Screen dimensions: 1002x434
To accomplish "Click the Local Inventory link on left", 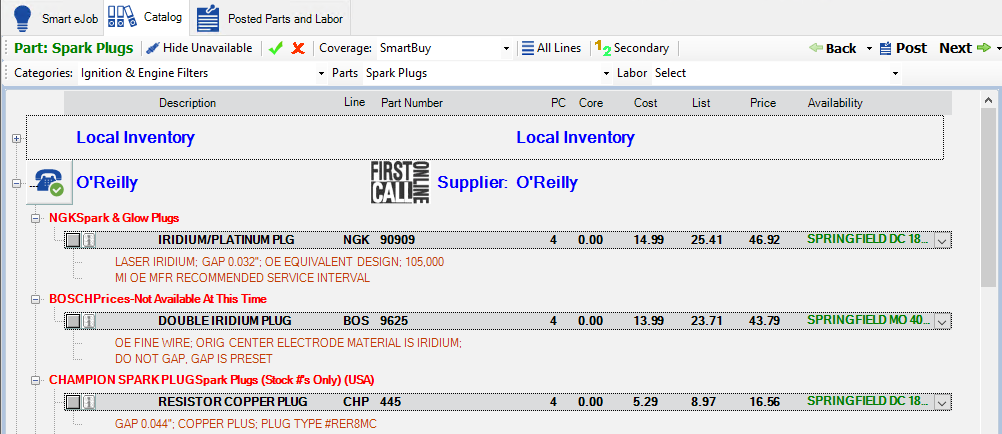I will coord(135,137).
